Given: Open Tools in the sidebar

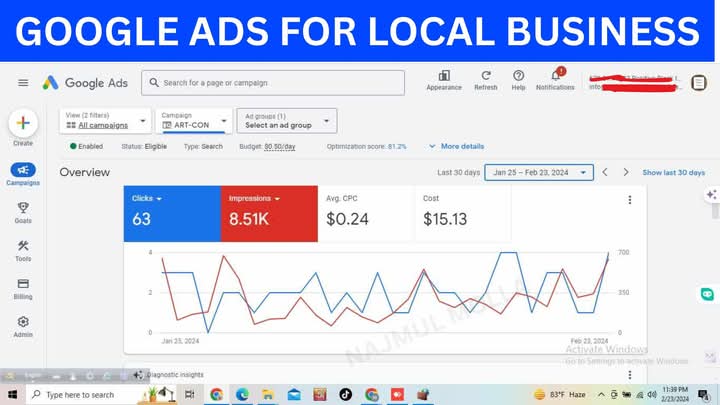Looking at the screenshot, I should point(22,250).
